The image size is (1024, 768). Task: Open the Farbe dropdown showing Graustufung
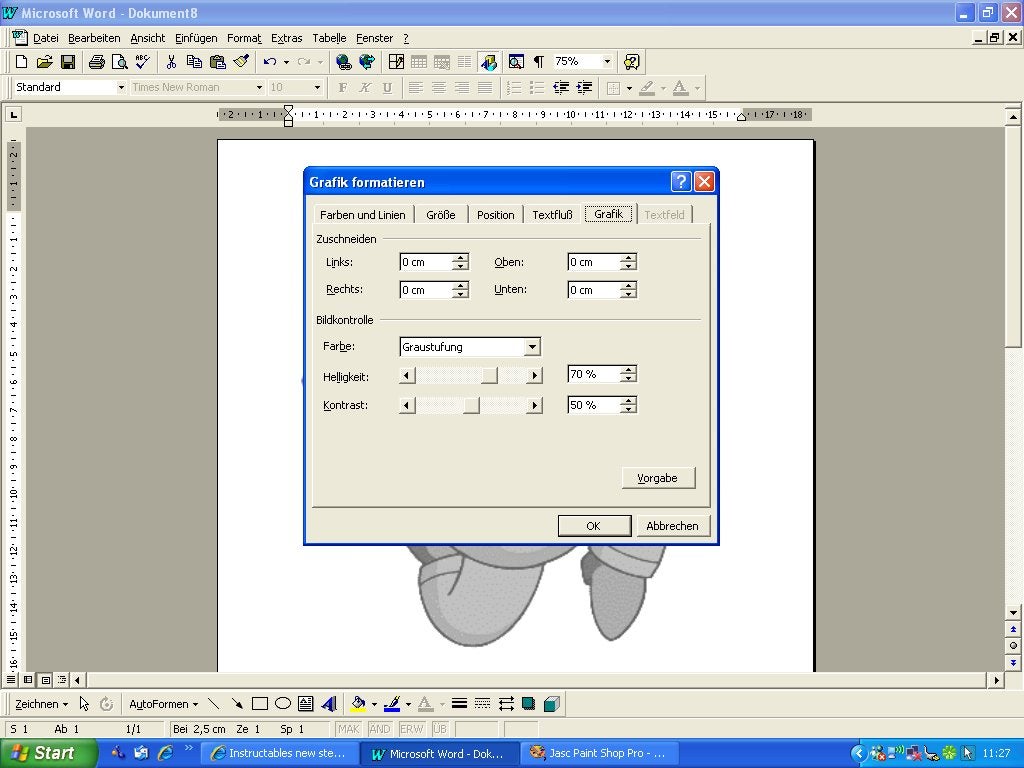pos(532,347)
